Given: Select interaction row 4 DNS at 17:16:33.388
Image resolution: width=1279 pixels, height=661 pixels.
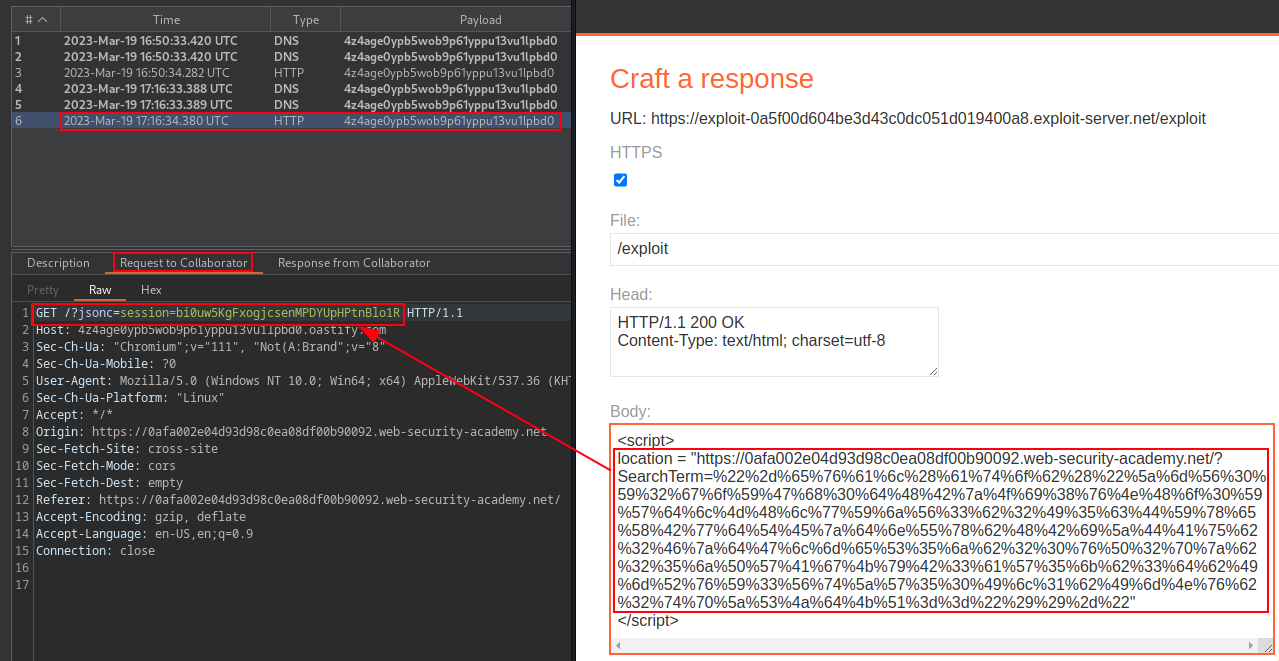Looking at the screenshot, I should (x=291, y=89).
